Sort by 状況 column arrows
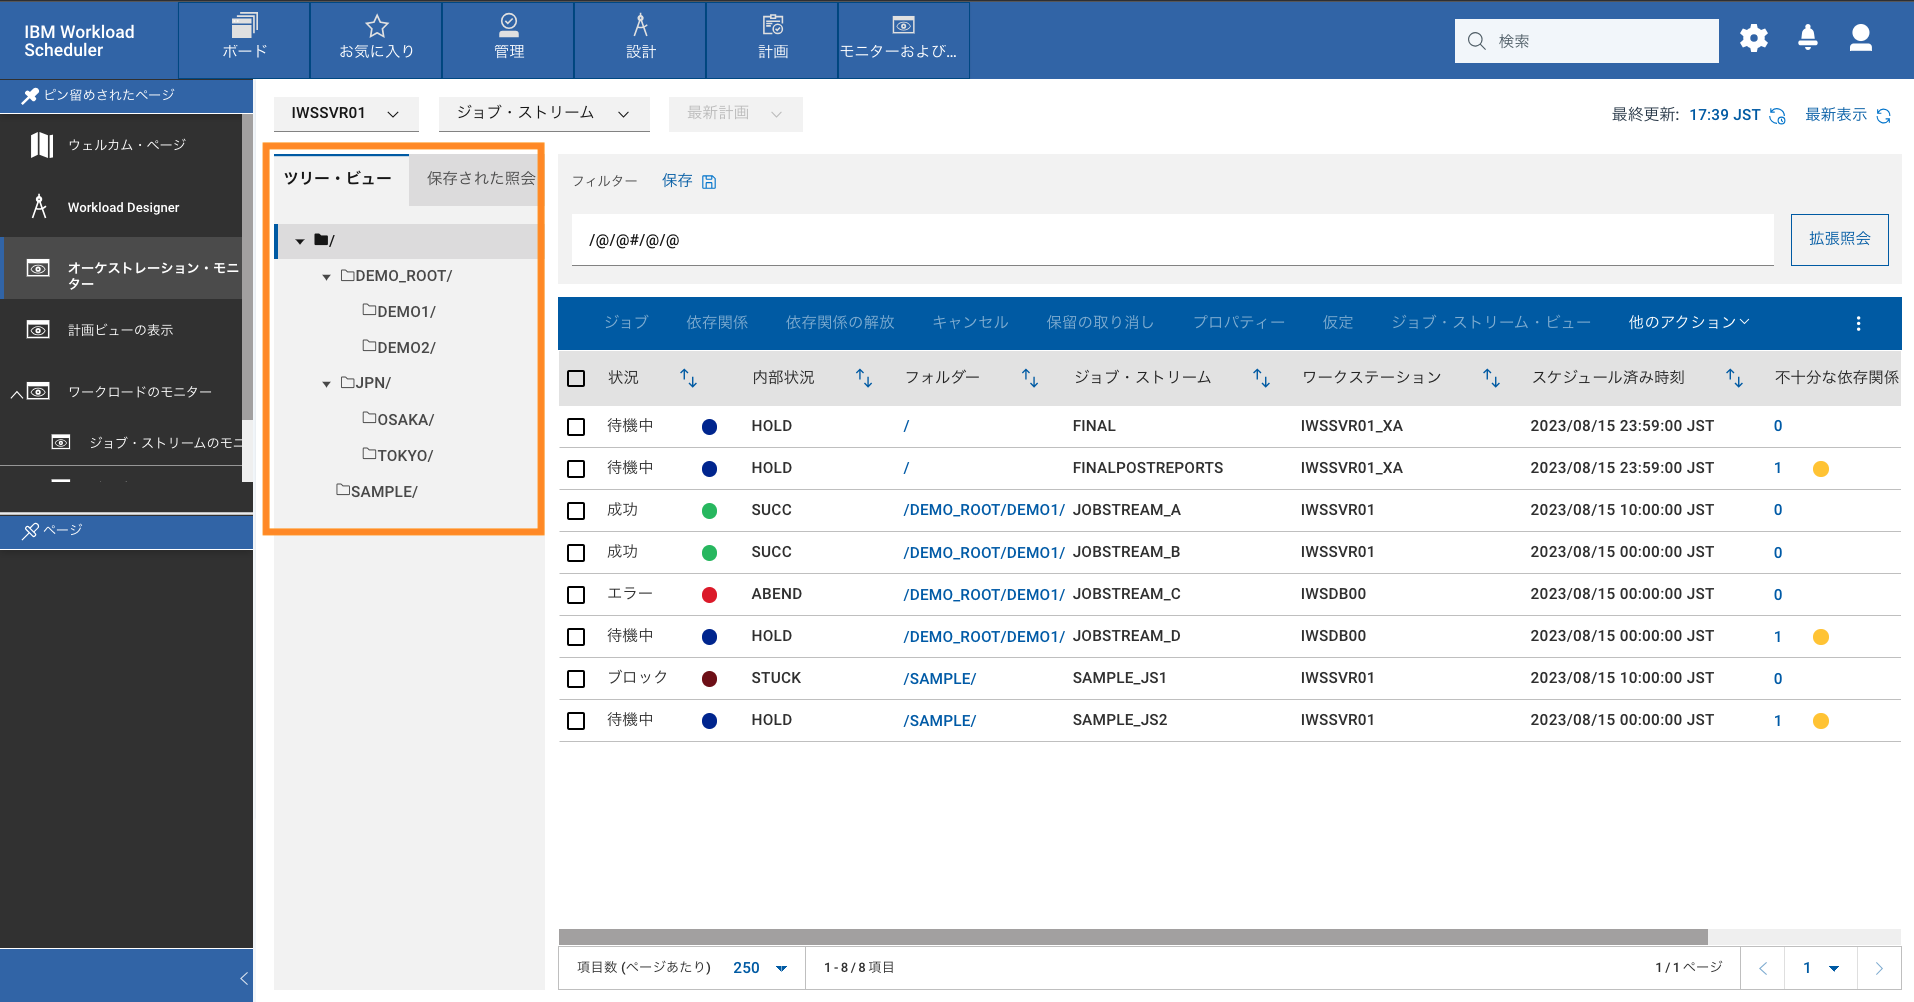Screen dimensions: 1914x1002 (x=688, y=378)
